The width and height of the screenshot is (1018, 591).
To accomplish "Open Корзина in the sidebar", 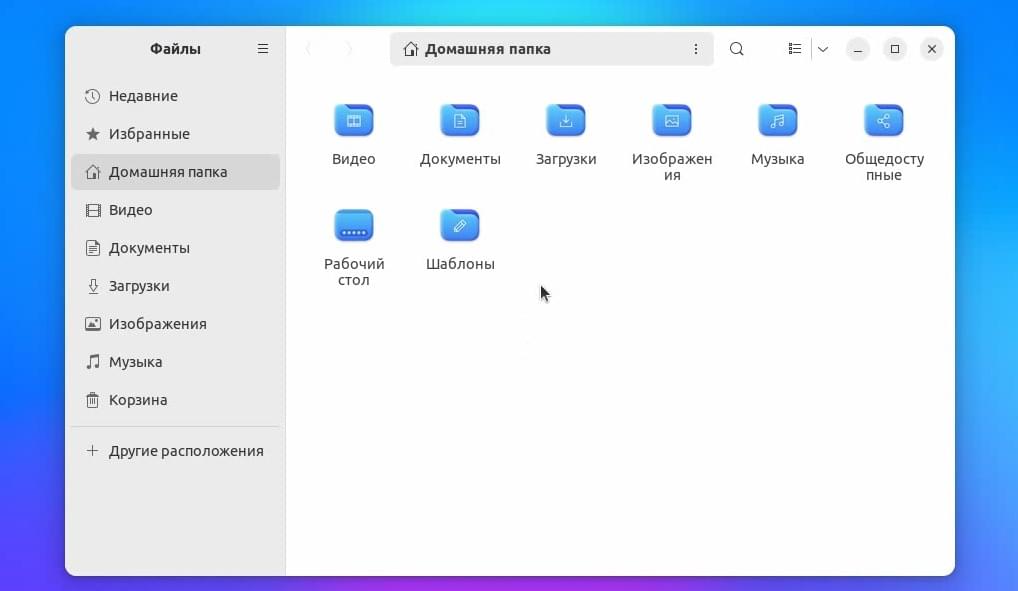I will click(x=175, y=400).
